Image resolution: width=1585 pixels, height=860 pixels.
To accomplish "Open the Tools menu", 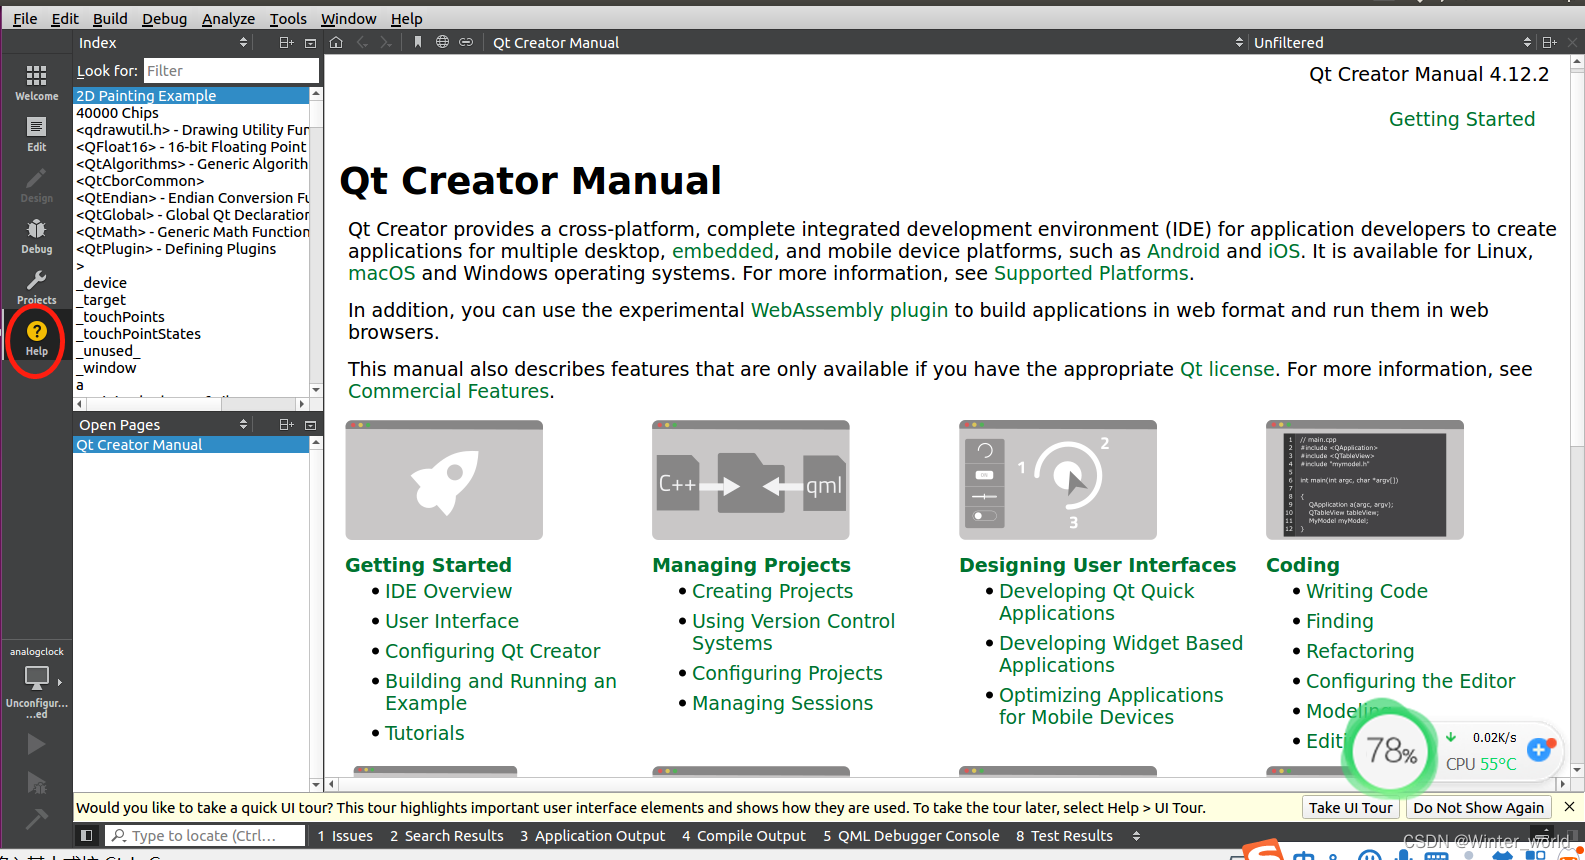I will tap(288, 19).
